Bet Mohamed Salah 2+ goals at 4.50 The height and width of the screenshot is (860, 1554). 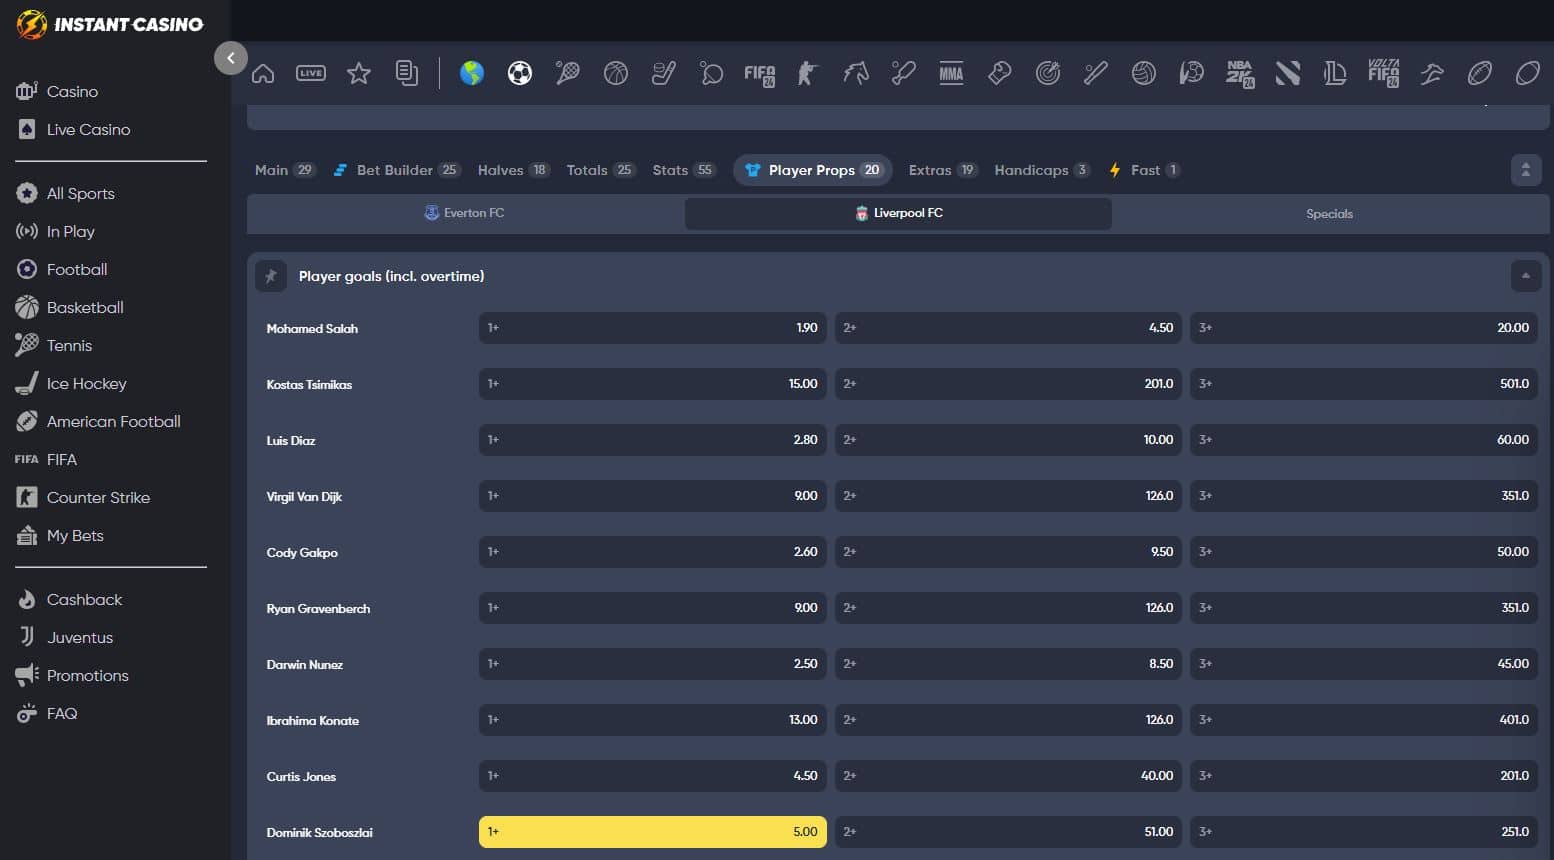1008,328
